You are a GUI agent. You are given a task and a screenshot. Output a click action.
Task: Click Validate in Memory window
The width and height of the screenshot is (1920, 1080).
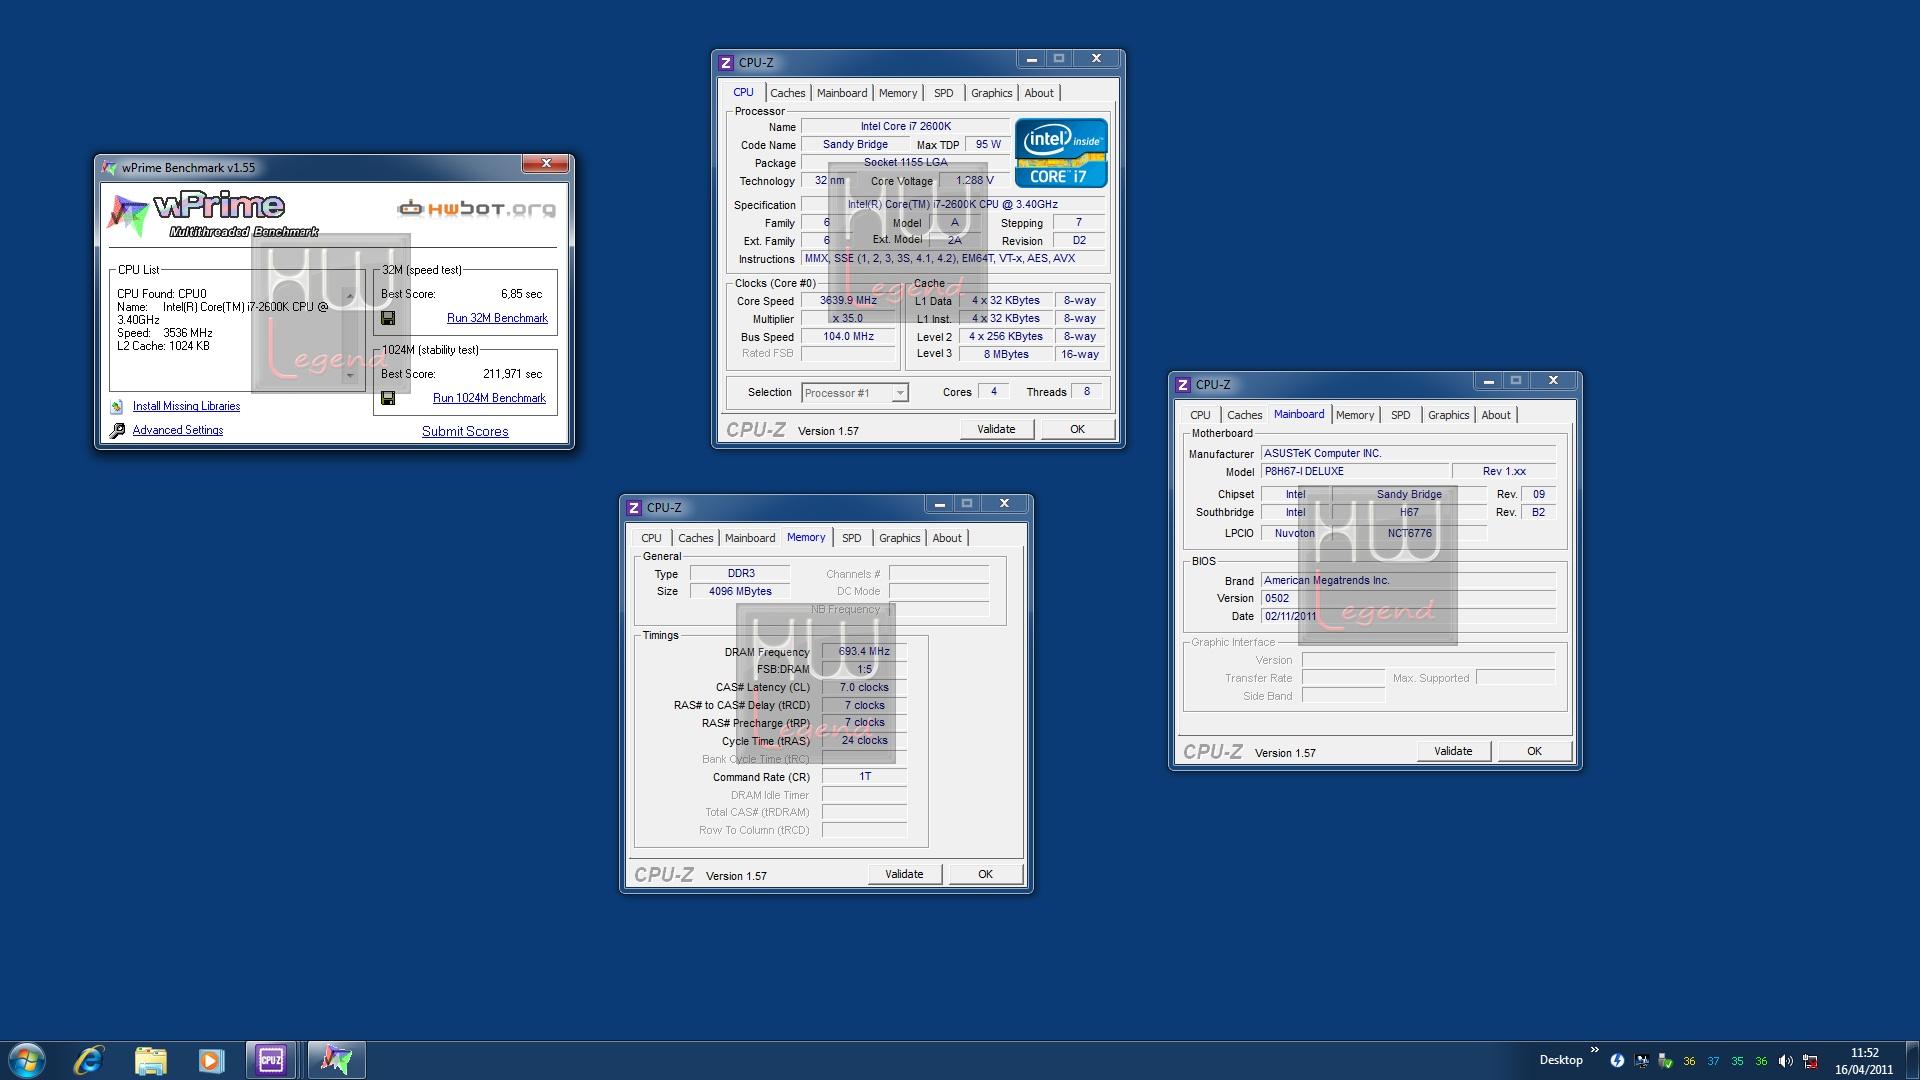click(904, 874)
